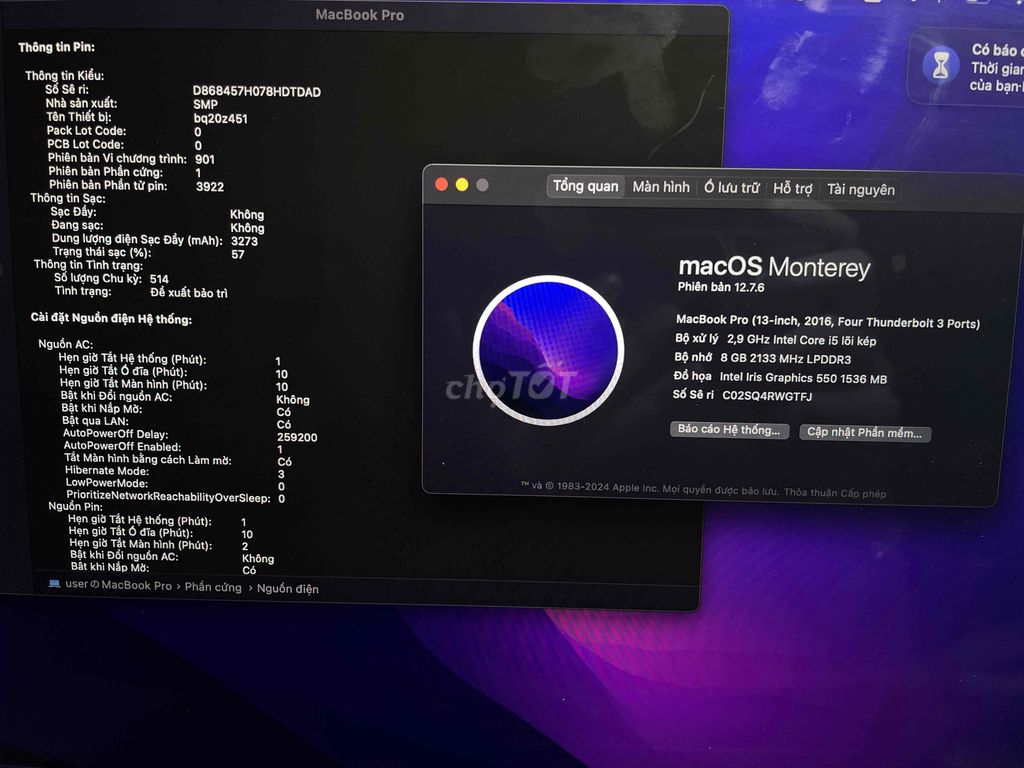
Task: Select user MacBook Pro in path bar
Action: pyautogui.click(x=118, y=584)
